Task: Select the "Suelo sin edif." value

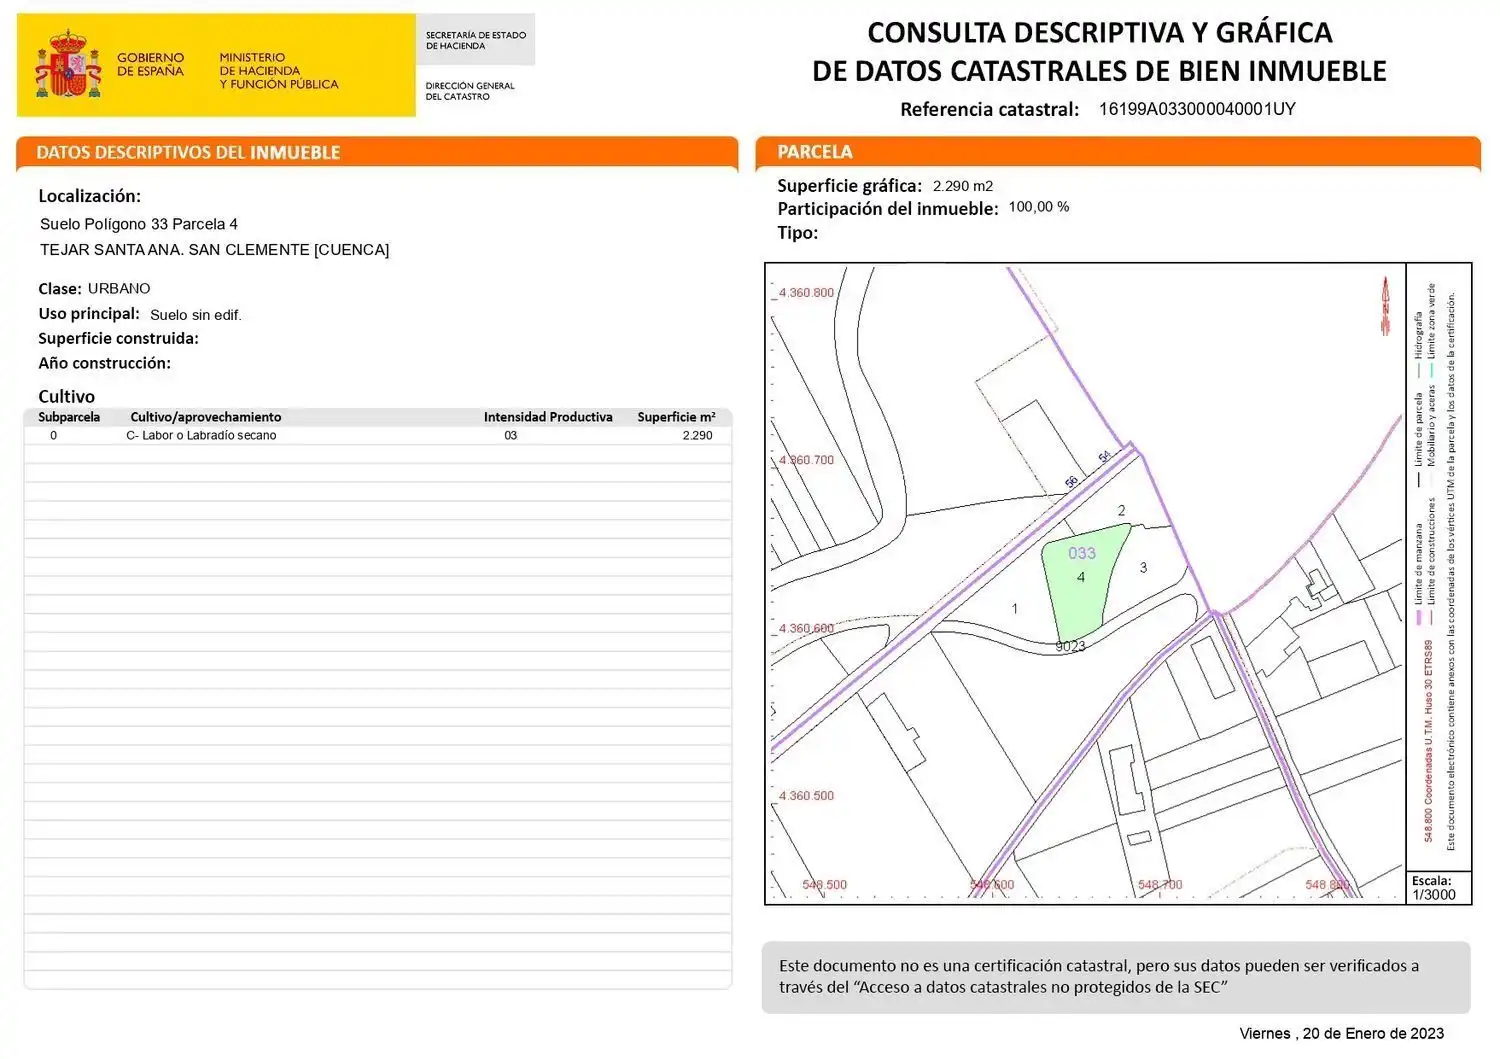Action: tap(196, 315)
